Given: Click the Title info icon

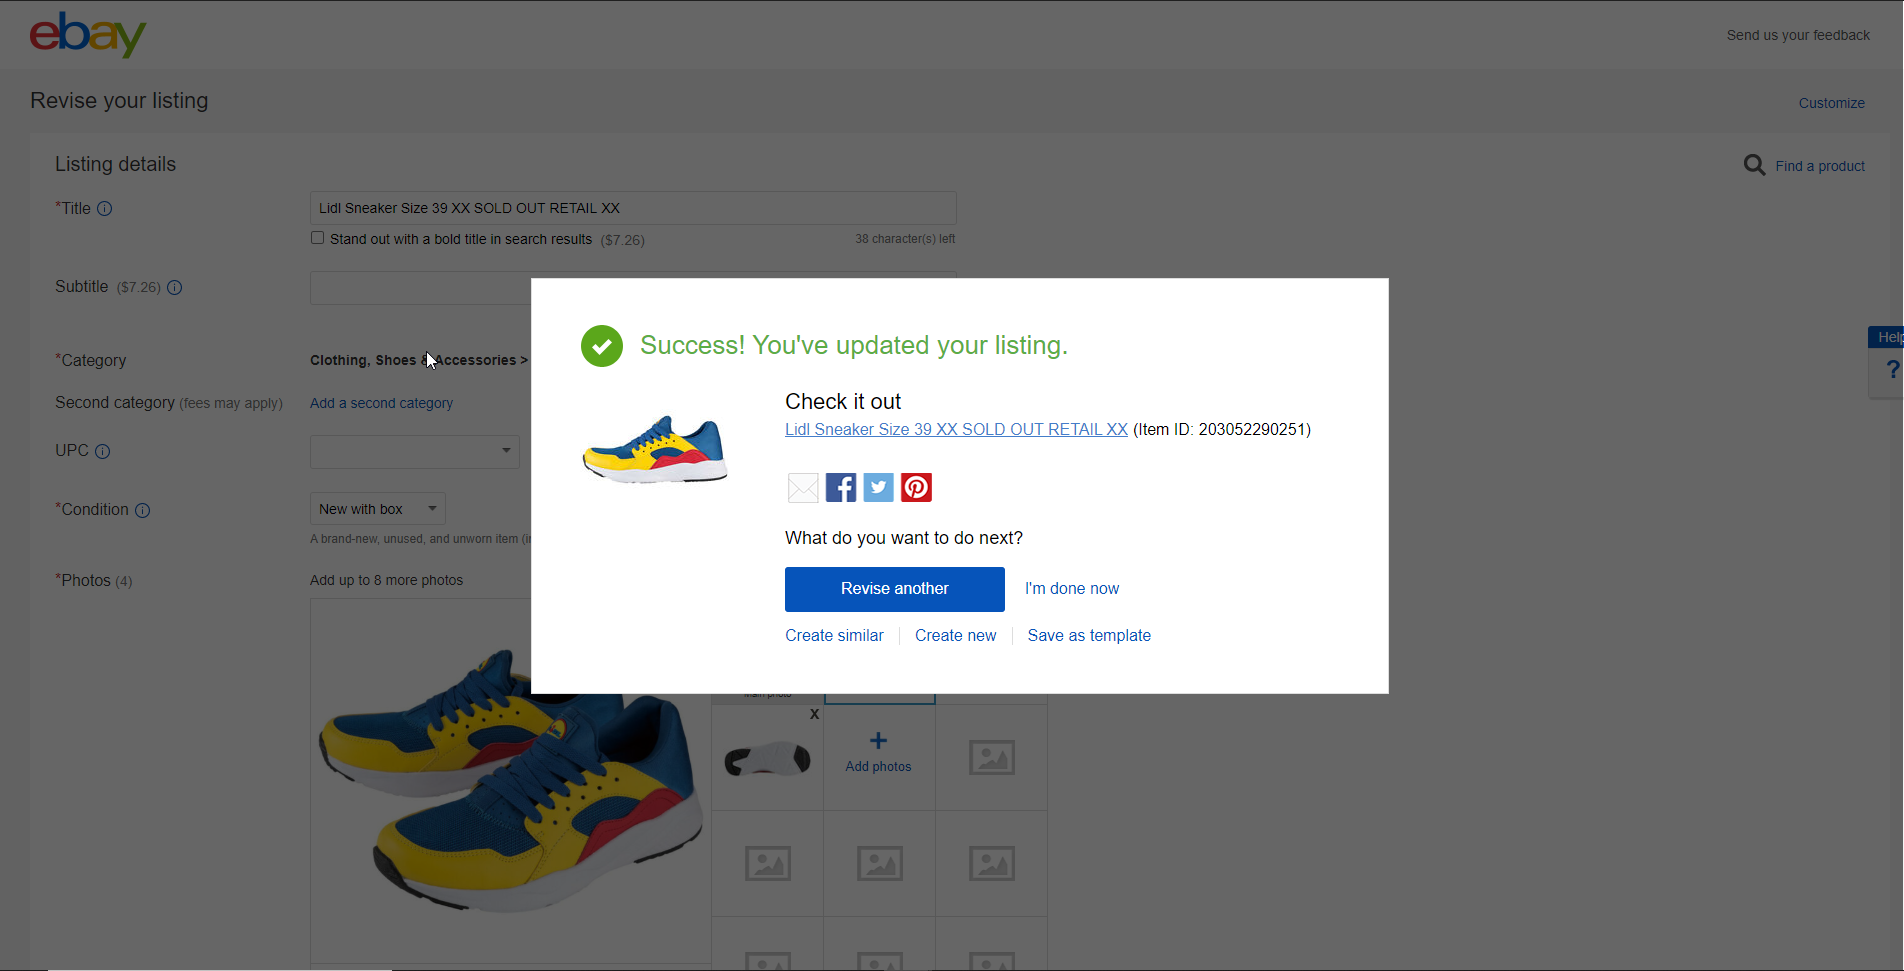Looking at the screenshot, I should (x=104, y=209).
